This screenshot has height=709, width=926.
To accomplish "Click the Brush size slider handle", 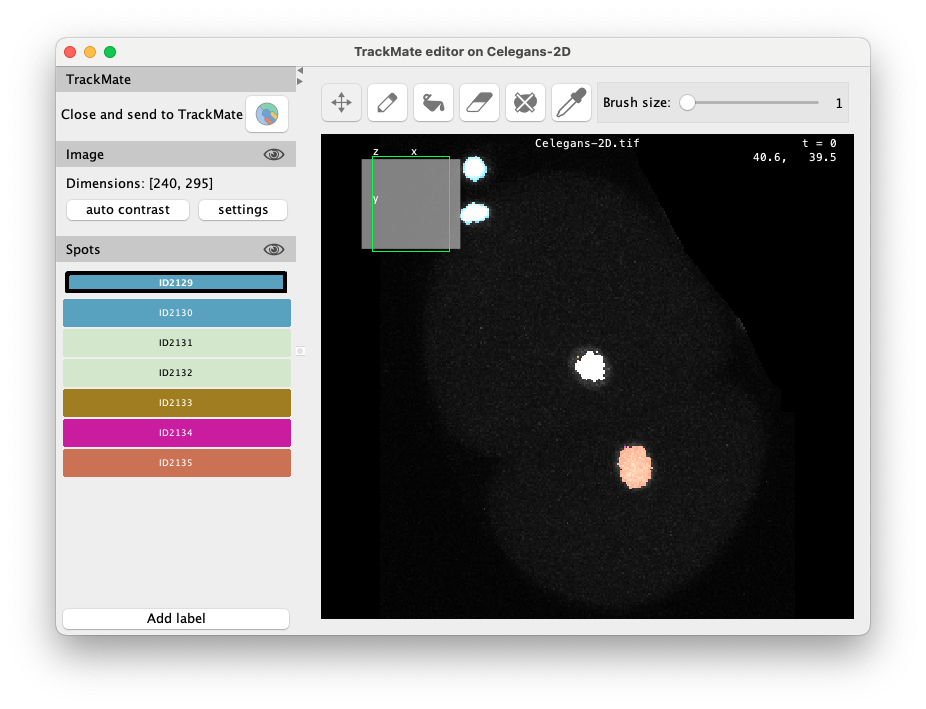I will tap(687, 103).
